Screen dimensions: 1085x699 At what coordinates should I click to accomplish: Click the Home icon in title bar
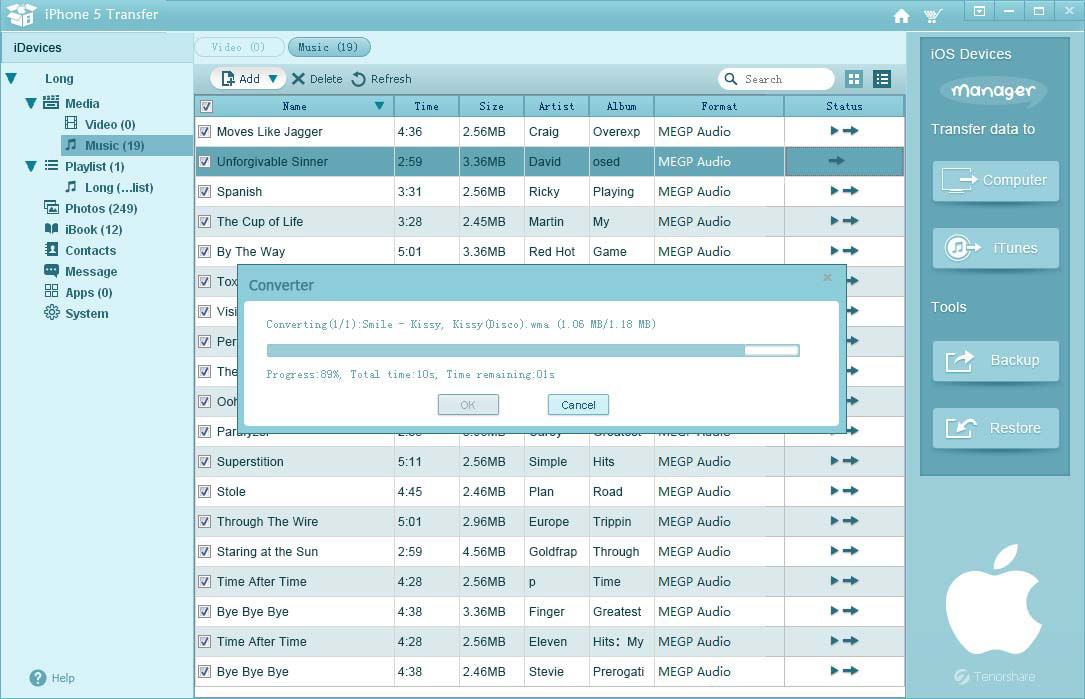(x=901, y=16)
